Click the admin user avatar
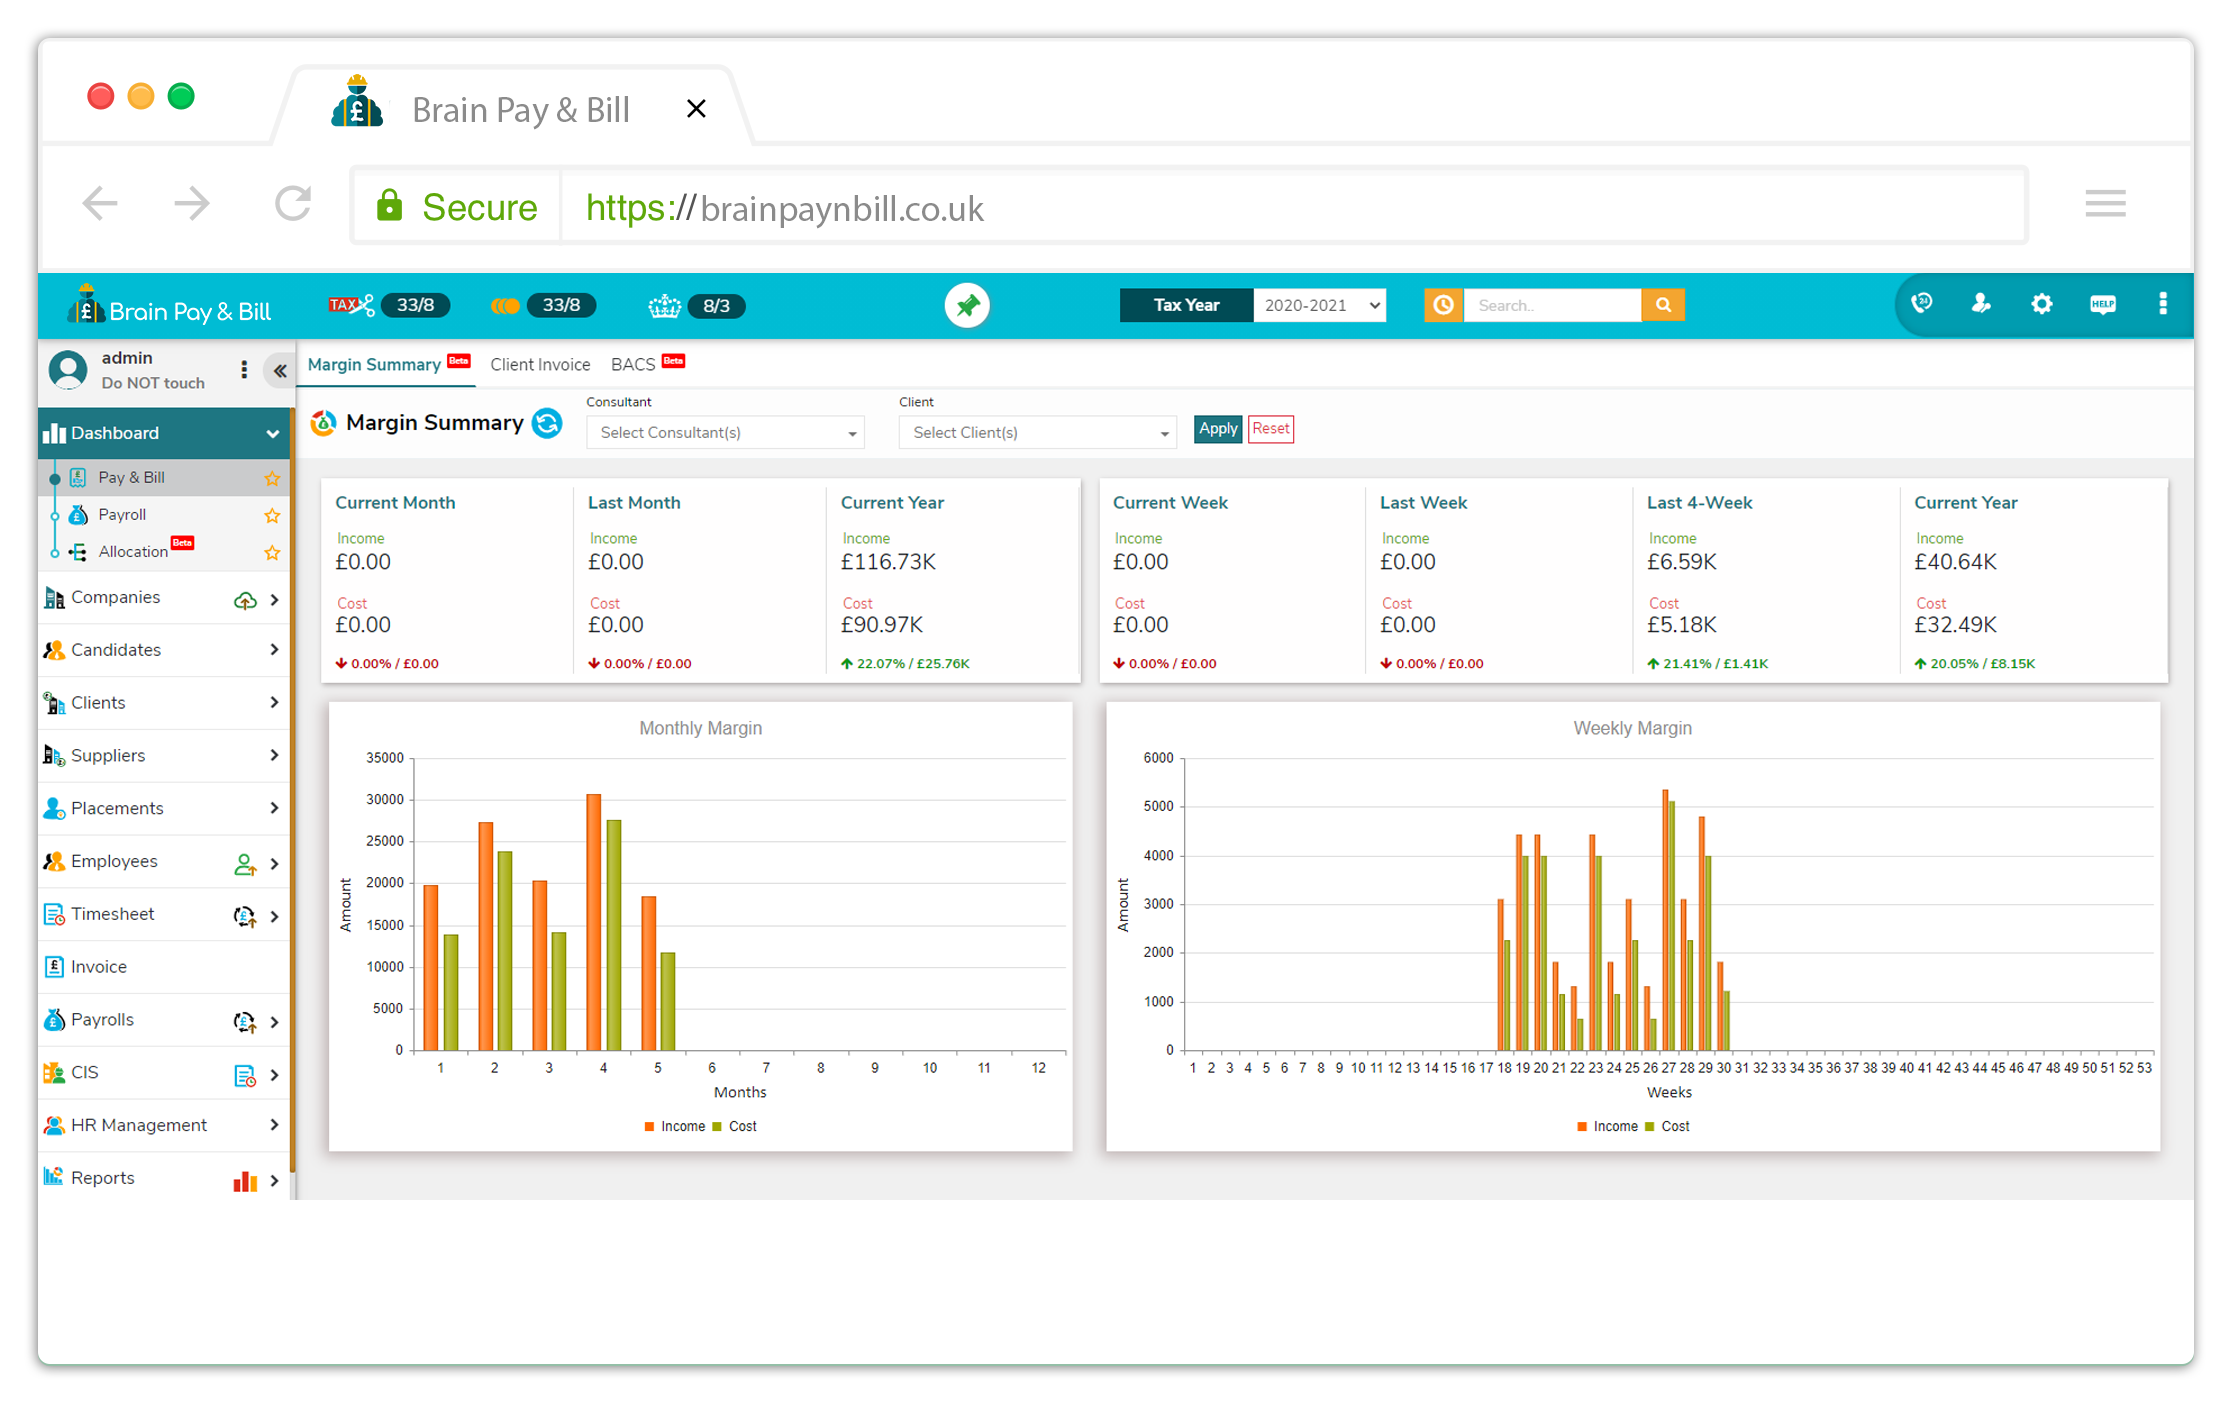The image size is (2232, 1408). pos(68,370)
